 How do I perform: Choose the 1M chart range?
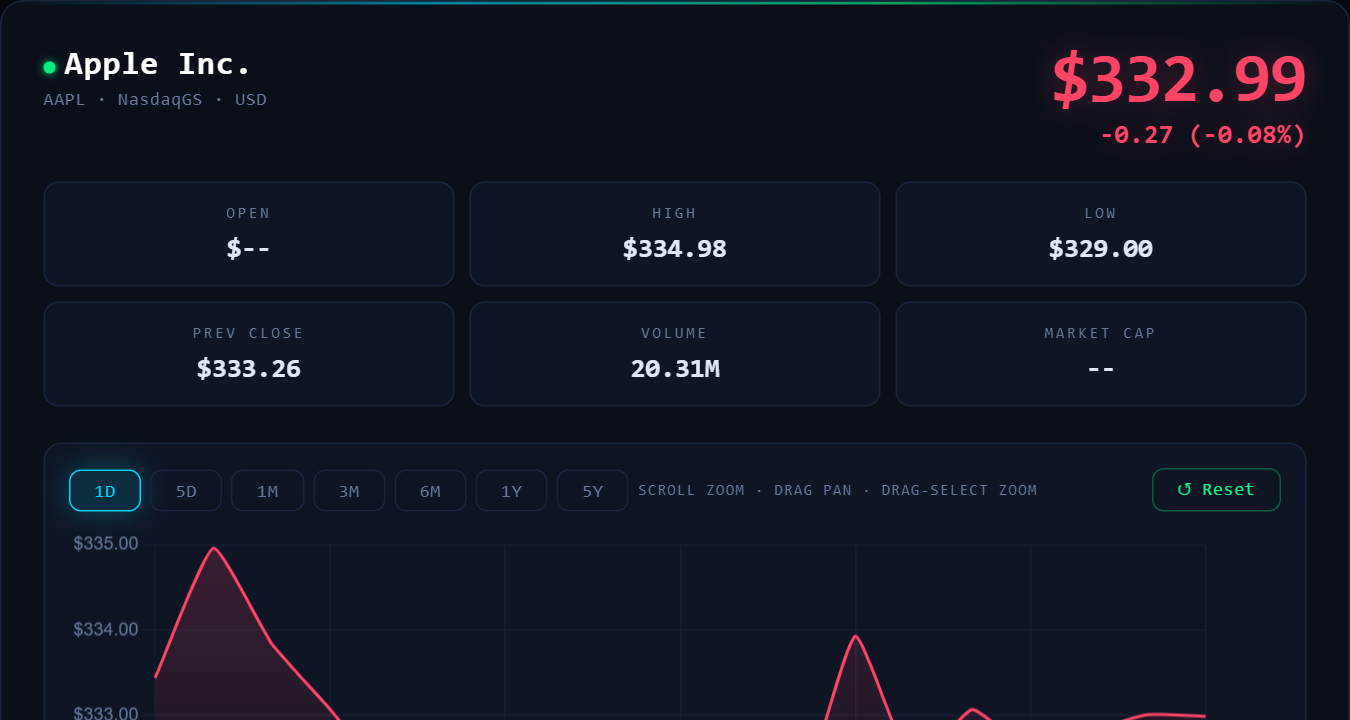click(267, 491)
